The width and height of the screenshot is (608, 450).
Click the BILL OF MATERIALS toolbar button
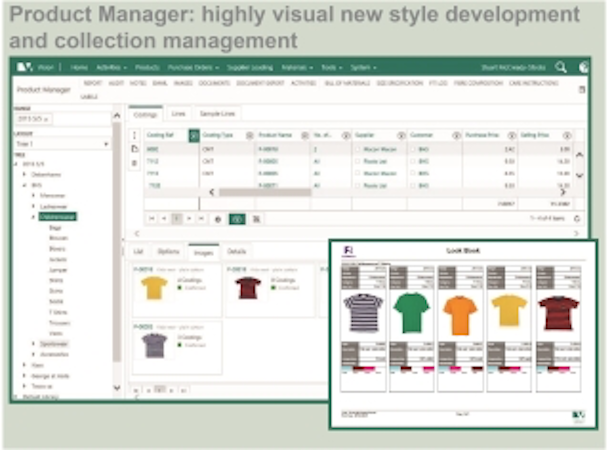tap(347, 83)
